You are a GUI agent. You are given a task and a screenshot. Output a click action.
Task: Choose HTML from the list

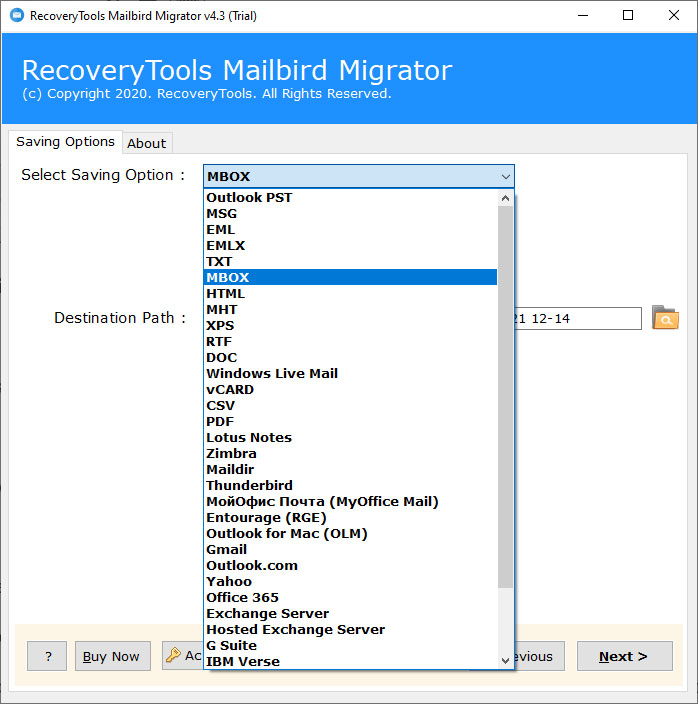pos(350,294)
